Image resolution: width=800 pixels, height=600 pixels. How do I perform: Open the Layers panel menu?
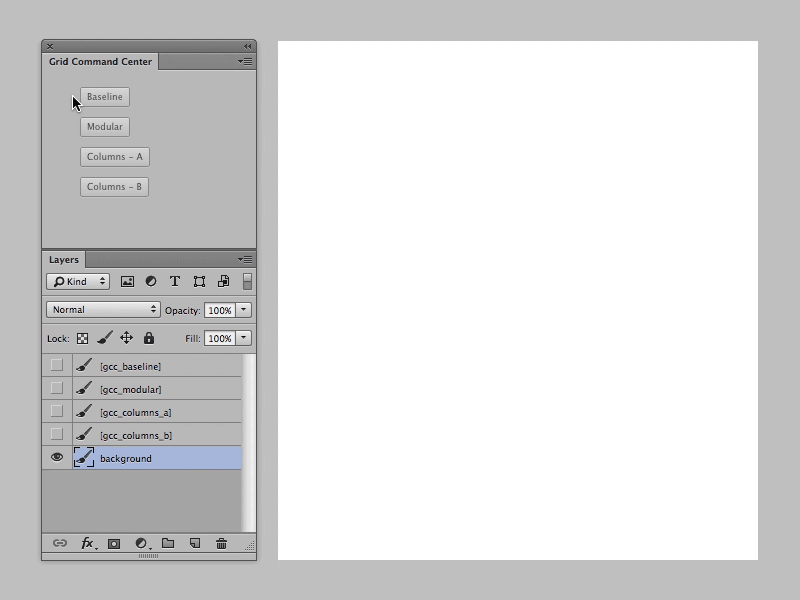pyautogui.click(x=245, y=259)
